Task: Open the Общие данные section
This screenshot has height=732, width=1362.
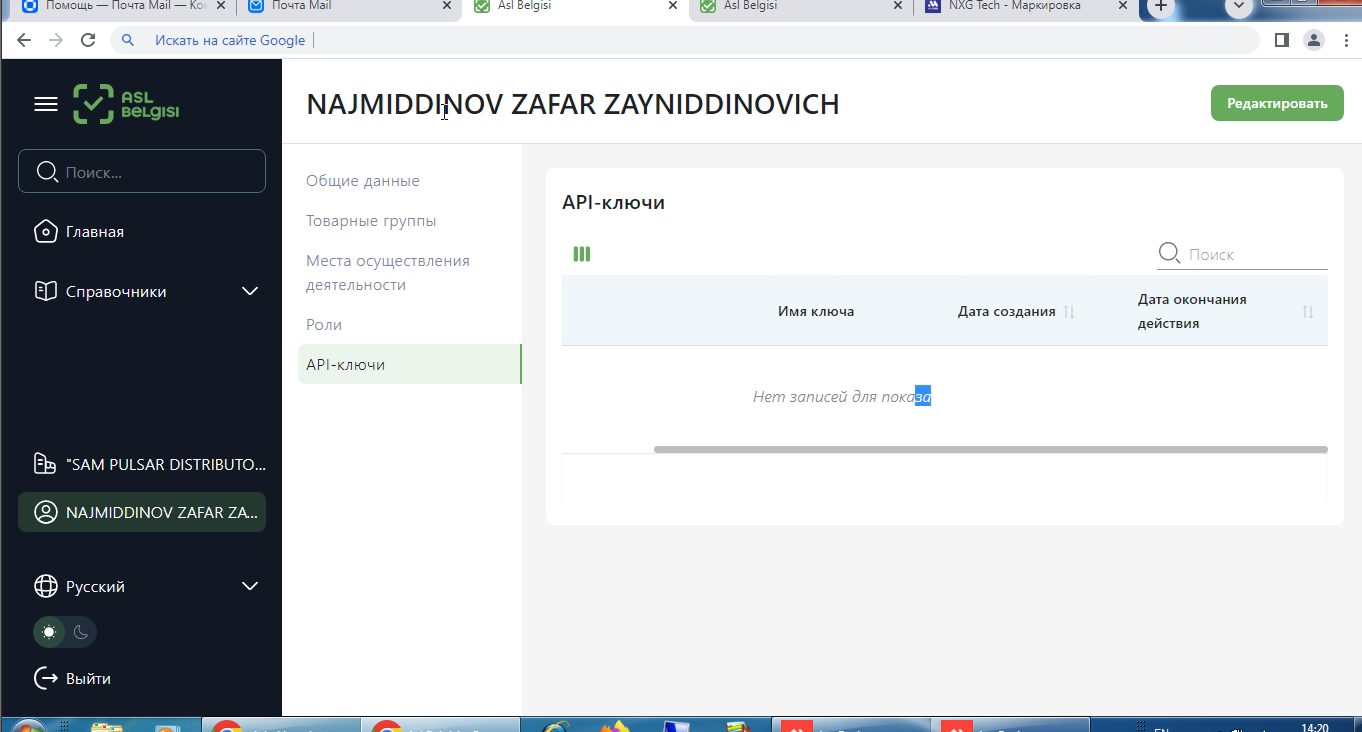Action: tap(363, 181)
